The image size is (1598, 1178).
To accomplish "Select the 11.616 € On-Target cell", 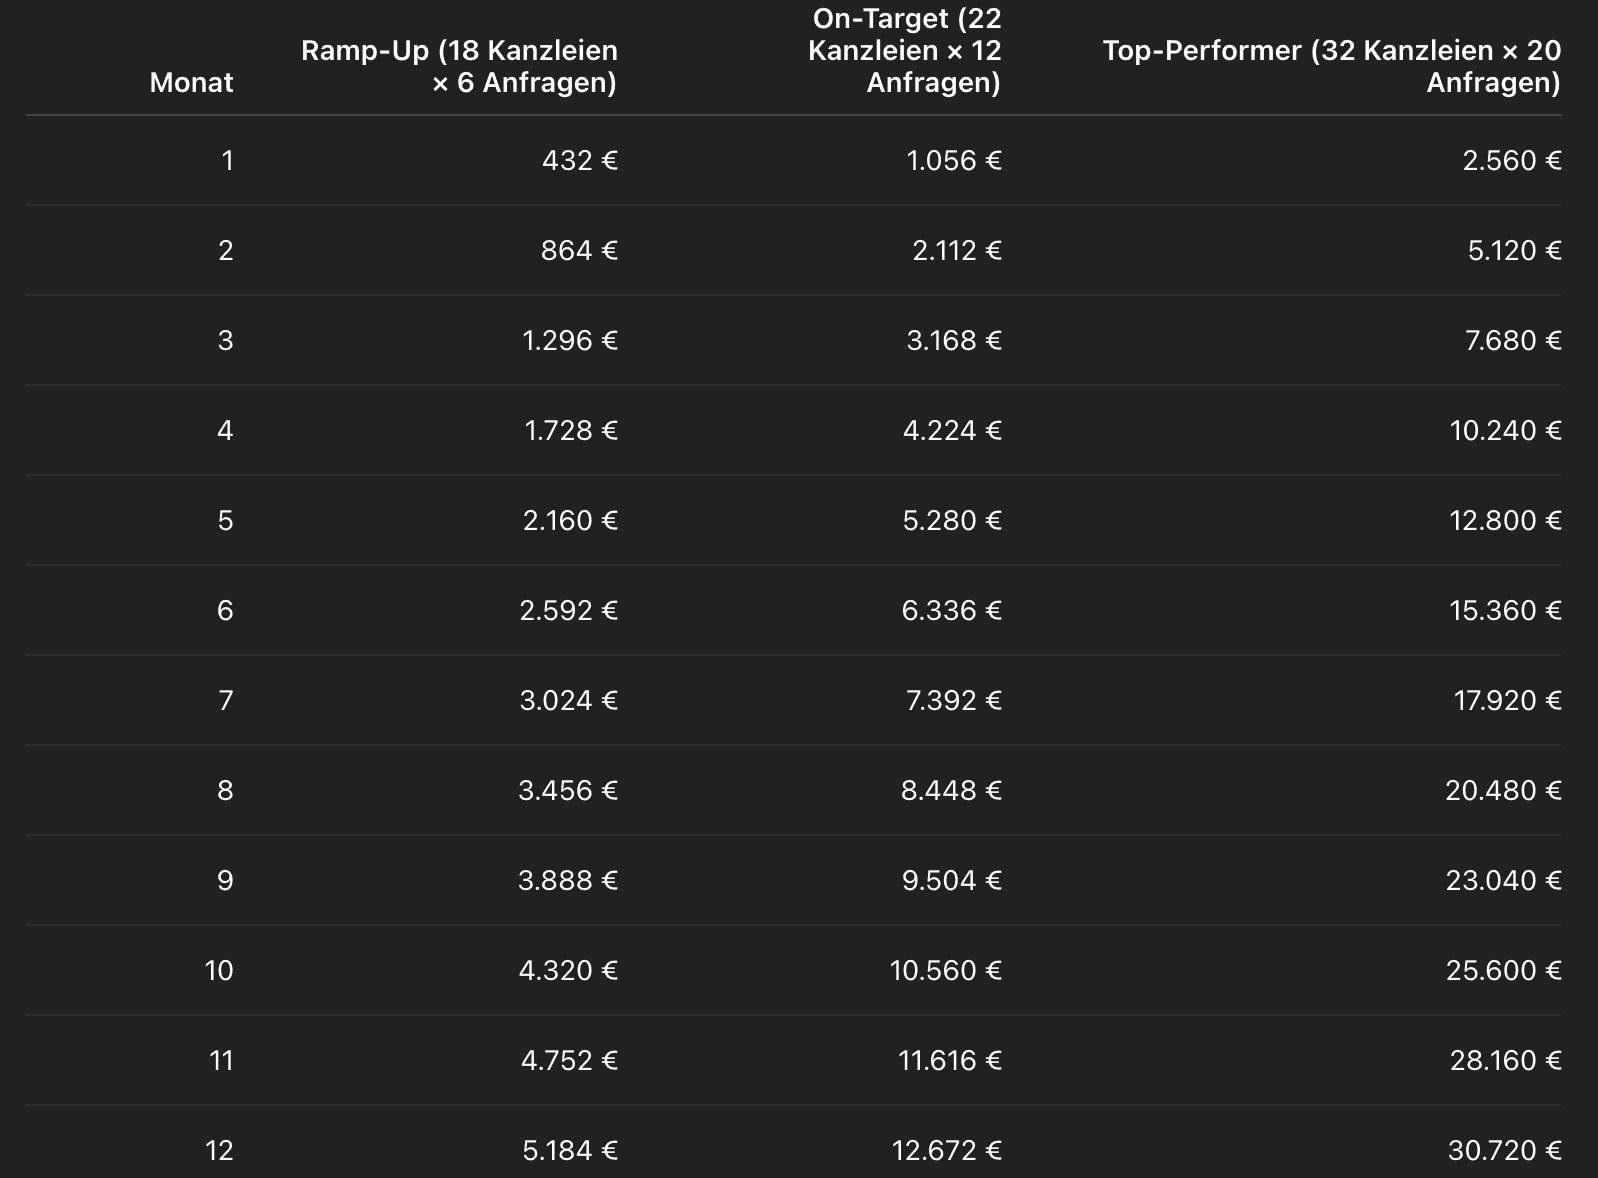I will coord(949,1060).
